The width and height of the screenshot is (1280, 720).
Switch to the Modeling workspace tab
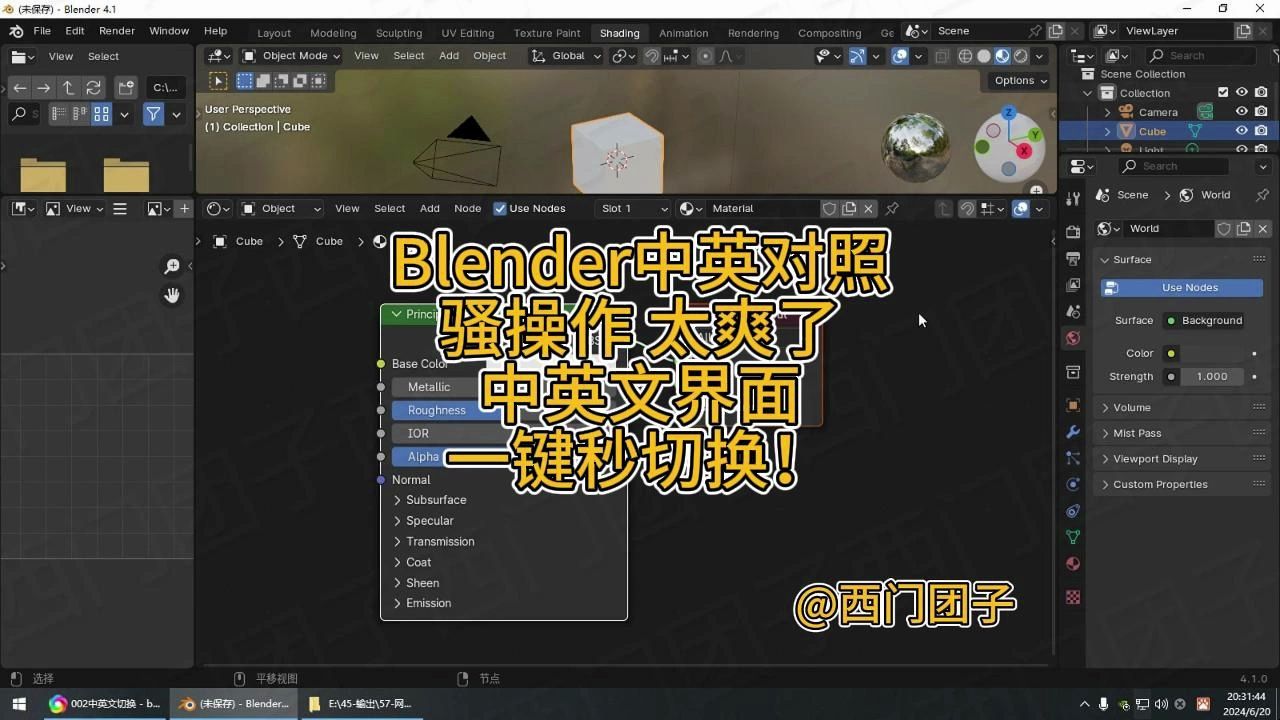pos(333,33)
